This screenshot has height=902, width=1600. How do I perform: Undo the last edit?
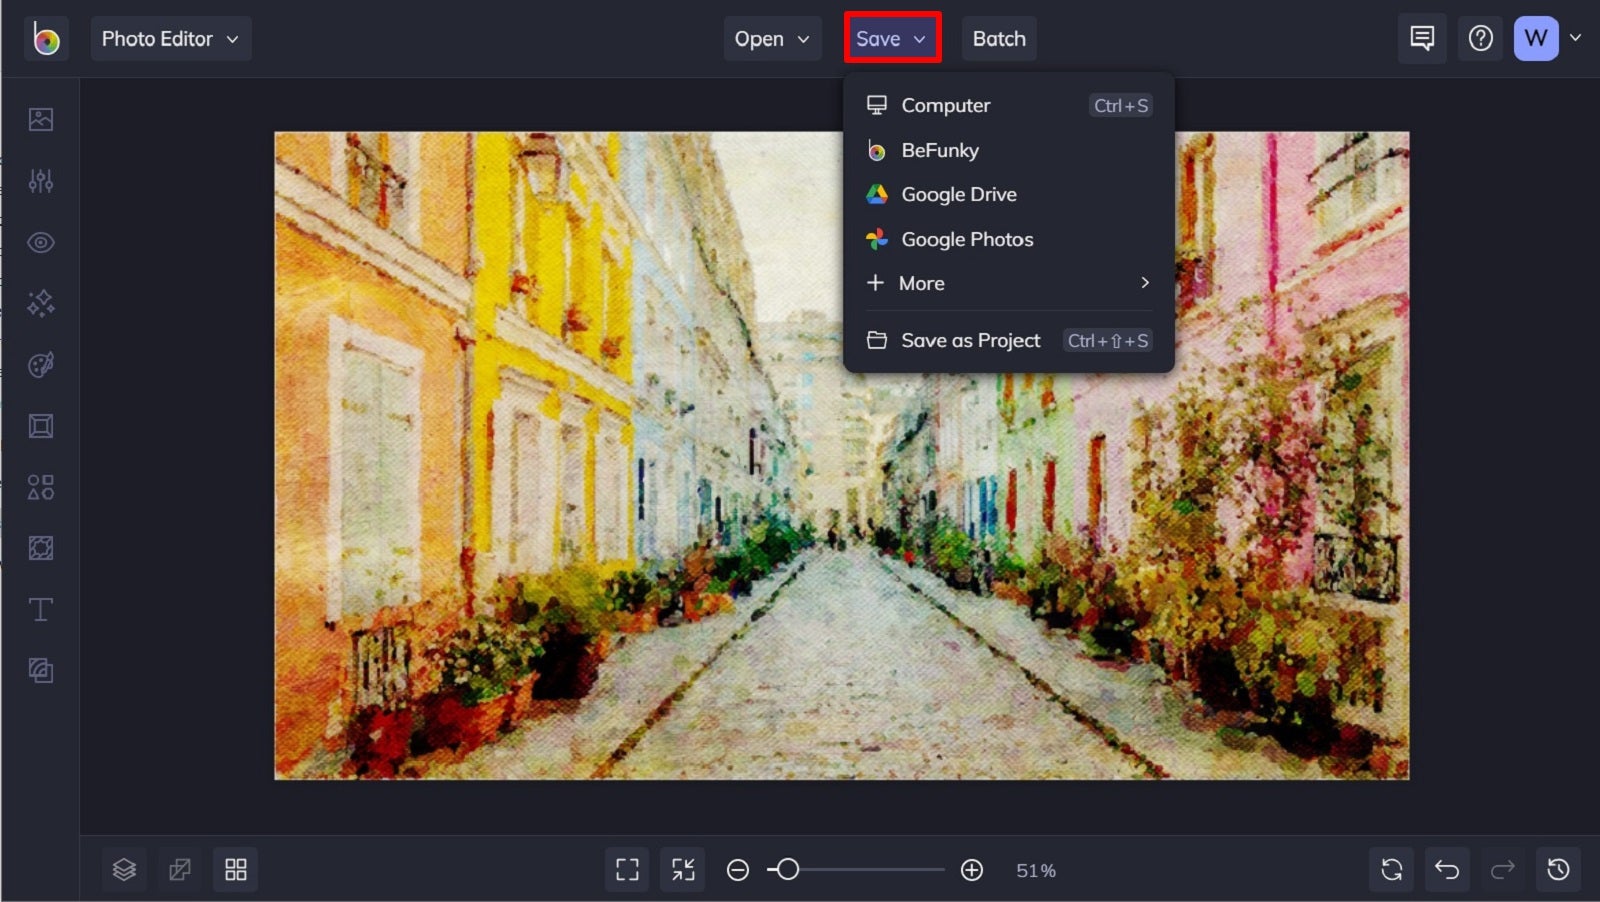click(x=1445, y=869)
